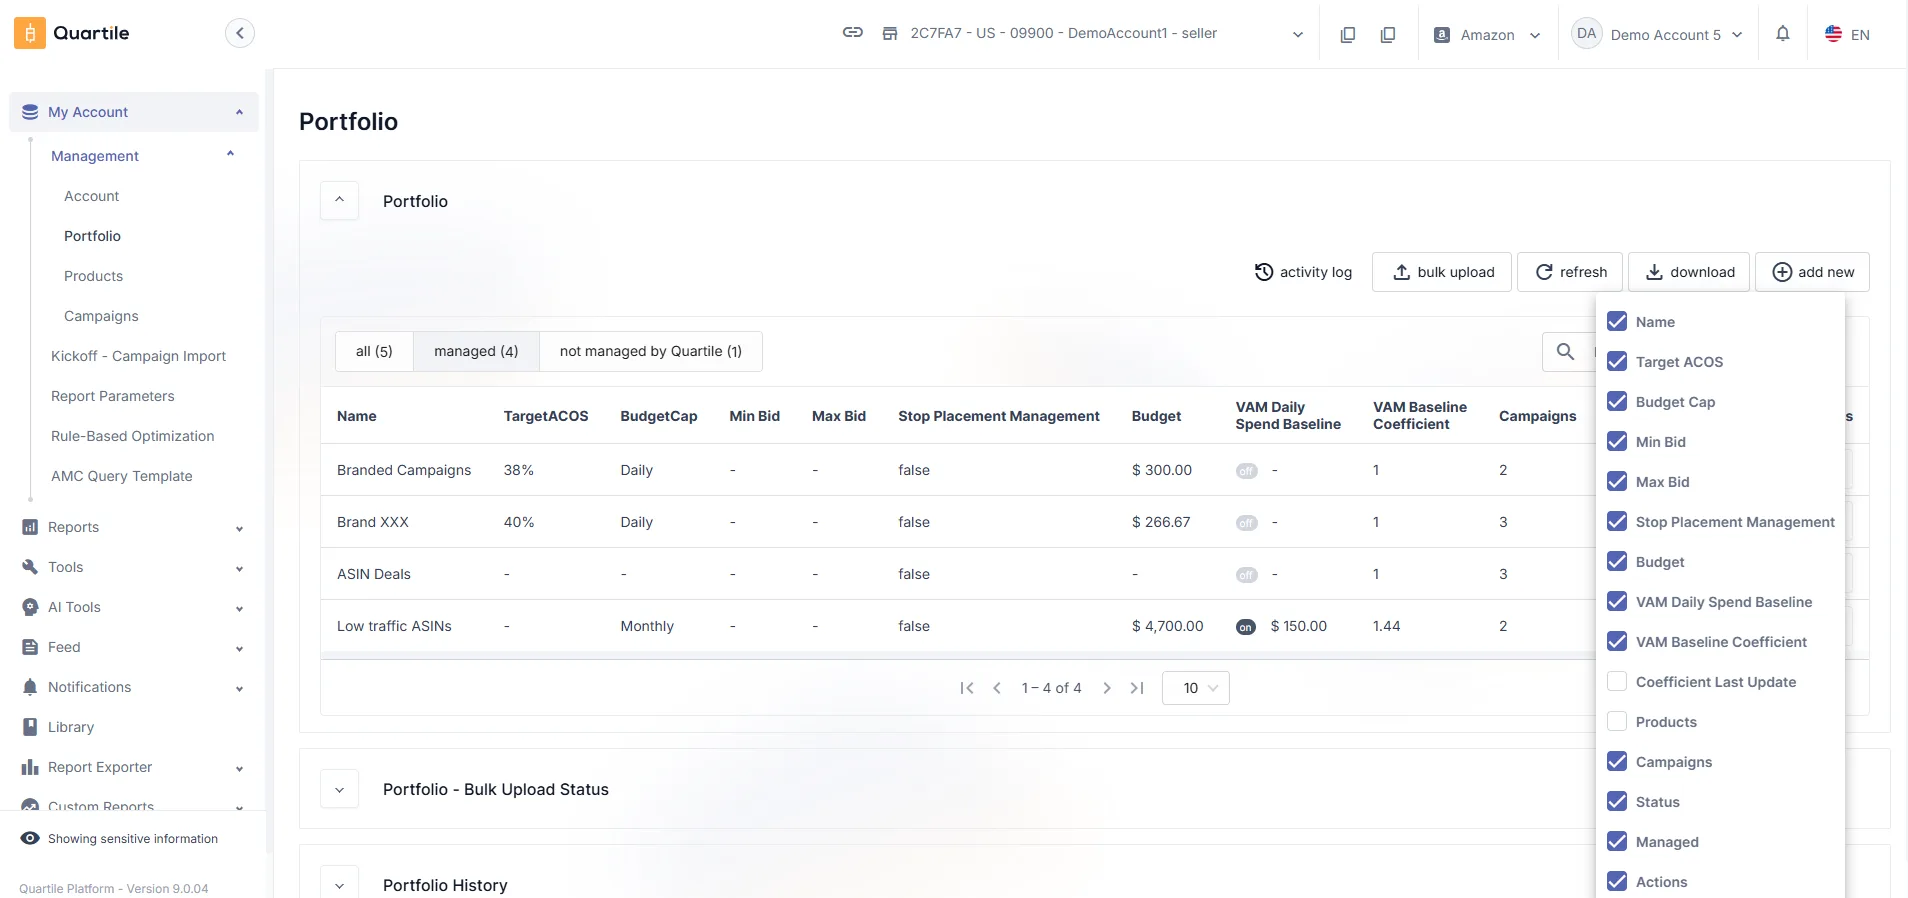Toggle VAM switch for Branded Campaigns row
1908x898 pixels.
[x=1246, y=471]
